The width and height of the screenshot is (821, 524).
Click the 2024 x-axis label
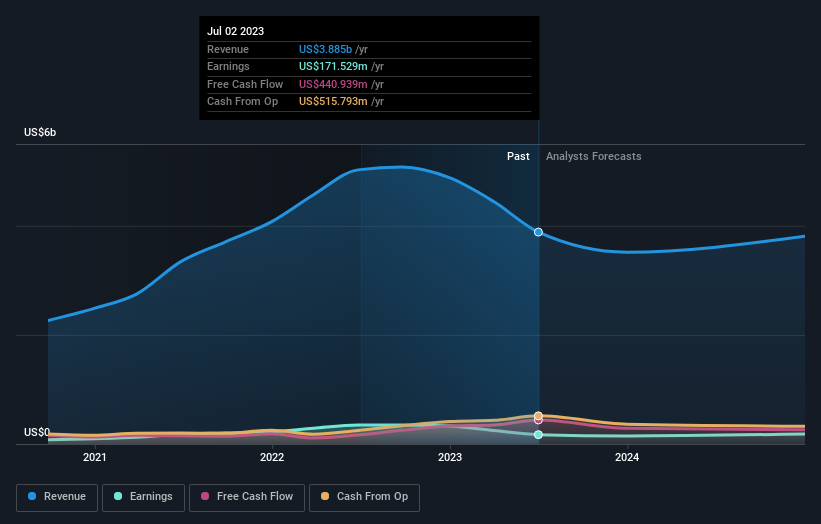(x=627, y=458)
